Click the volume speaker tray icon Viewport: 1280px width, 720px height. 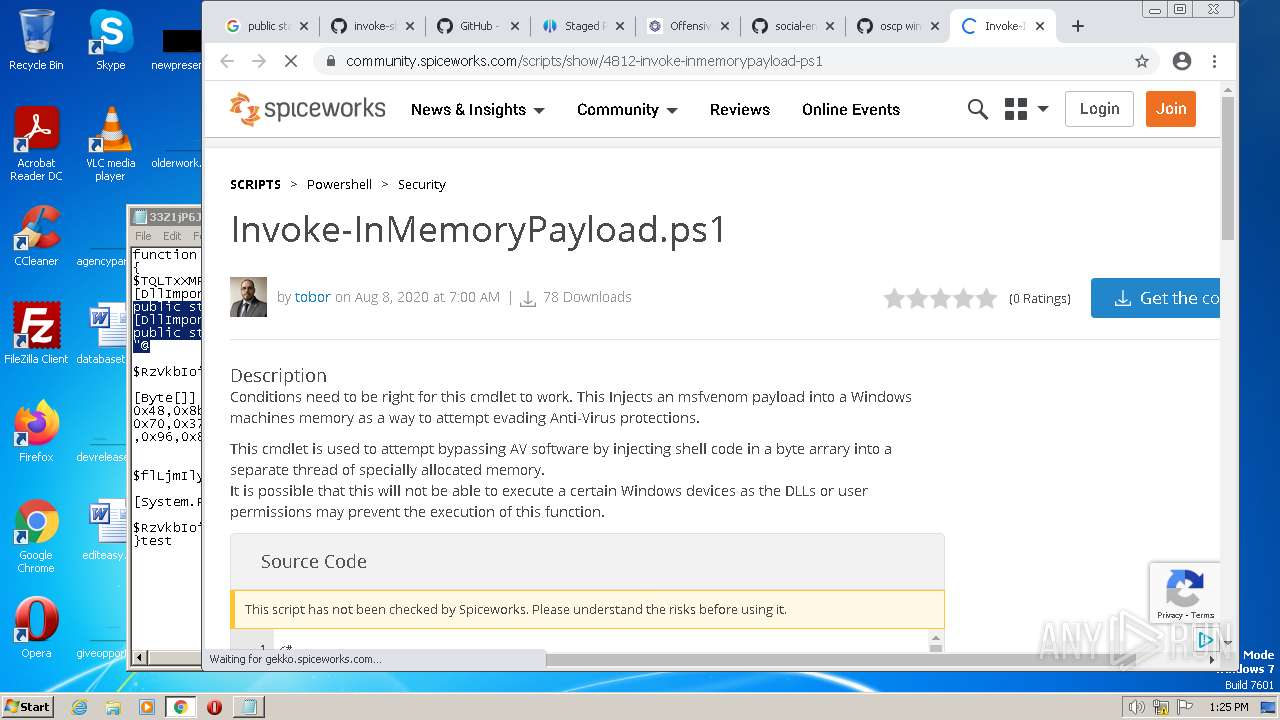tap(1136, 707)
